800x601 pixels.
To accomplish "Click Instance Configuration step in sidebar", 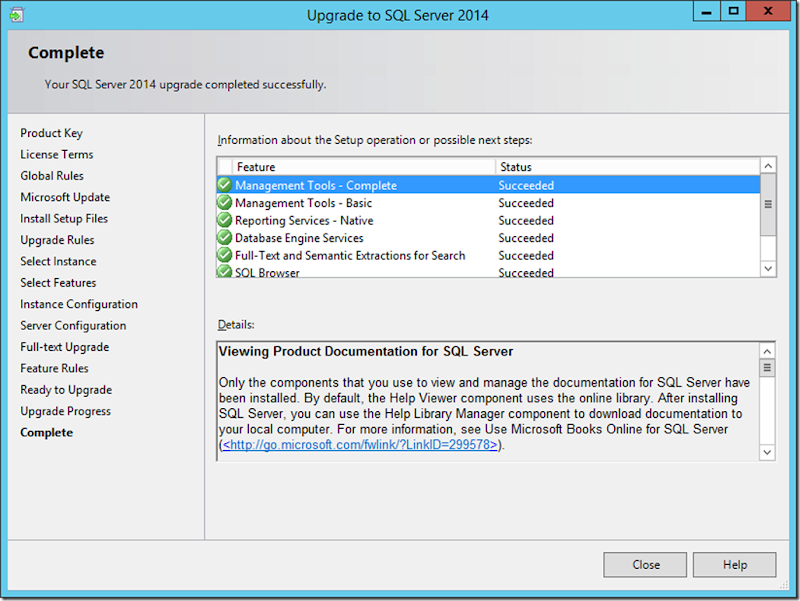I will 79,304.
